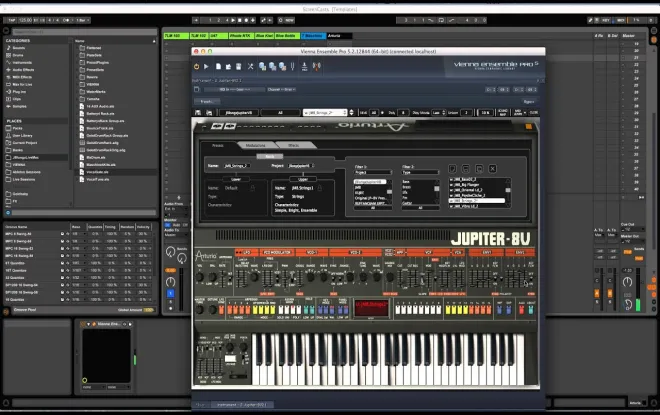Select the Drums category in Ableton browser
Image resolution: width=660 pixels, height=415 pixels.
click(x=18, y=55)
